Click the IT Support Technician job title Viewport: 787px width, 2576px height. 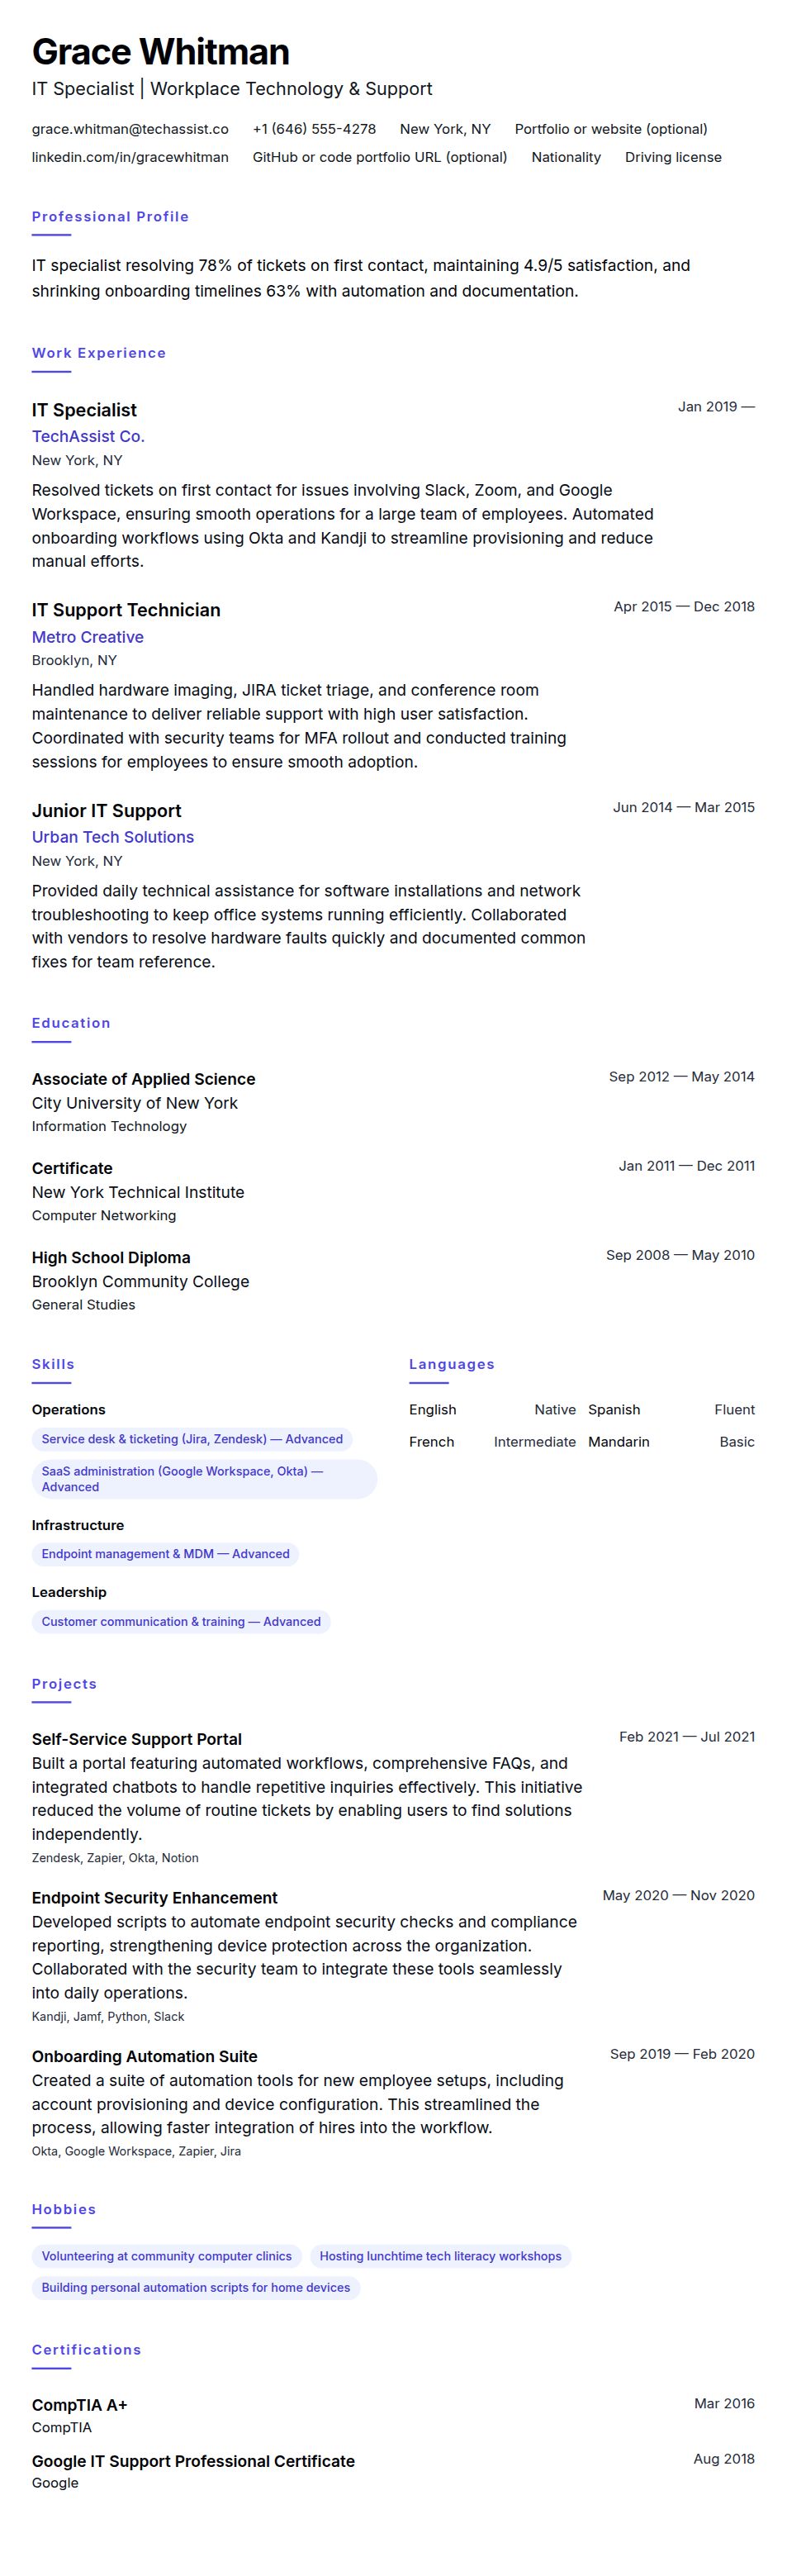(x=126, y=610)
